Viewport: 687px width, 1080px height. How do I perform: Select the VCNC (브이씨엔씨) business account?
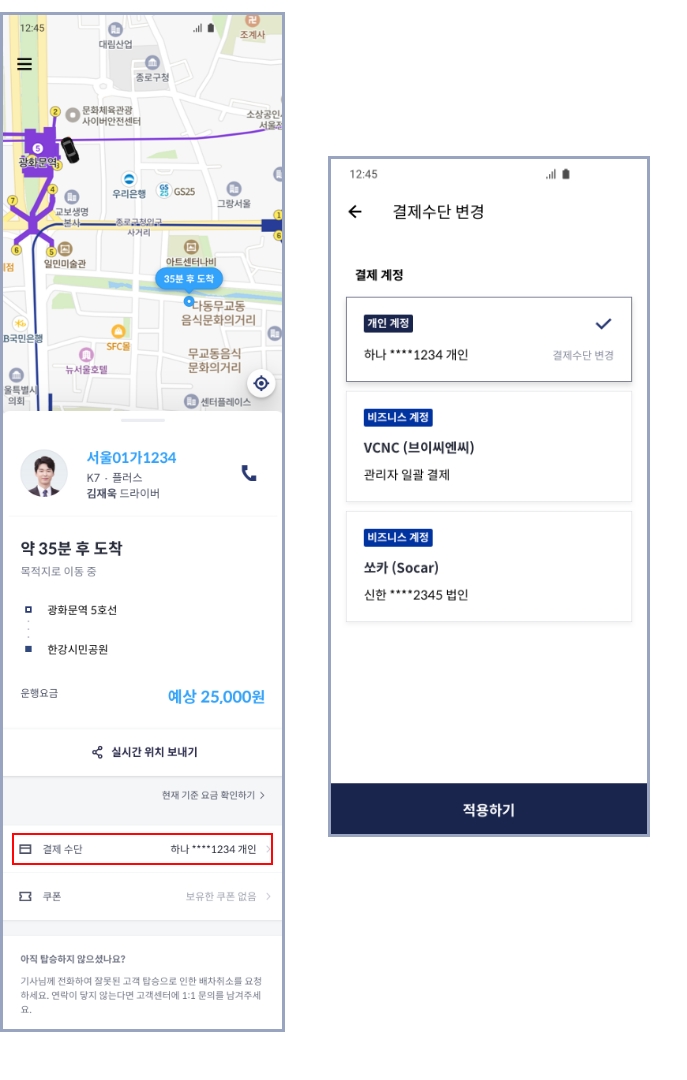pyautogui.click(x=489, y=446)
